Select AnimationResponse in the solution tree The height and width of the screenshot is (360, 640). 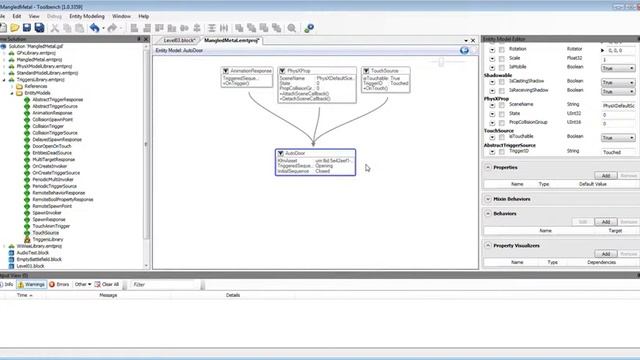(52, 113)
